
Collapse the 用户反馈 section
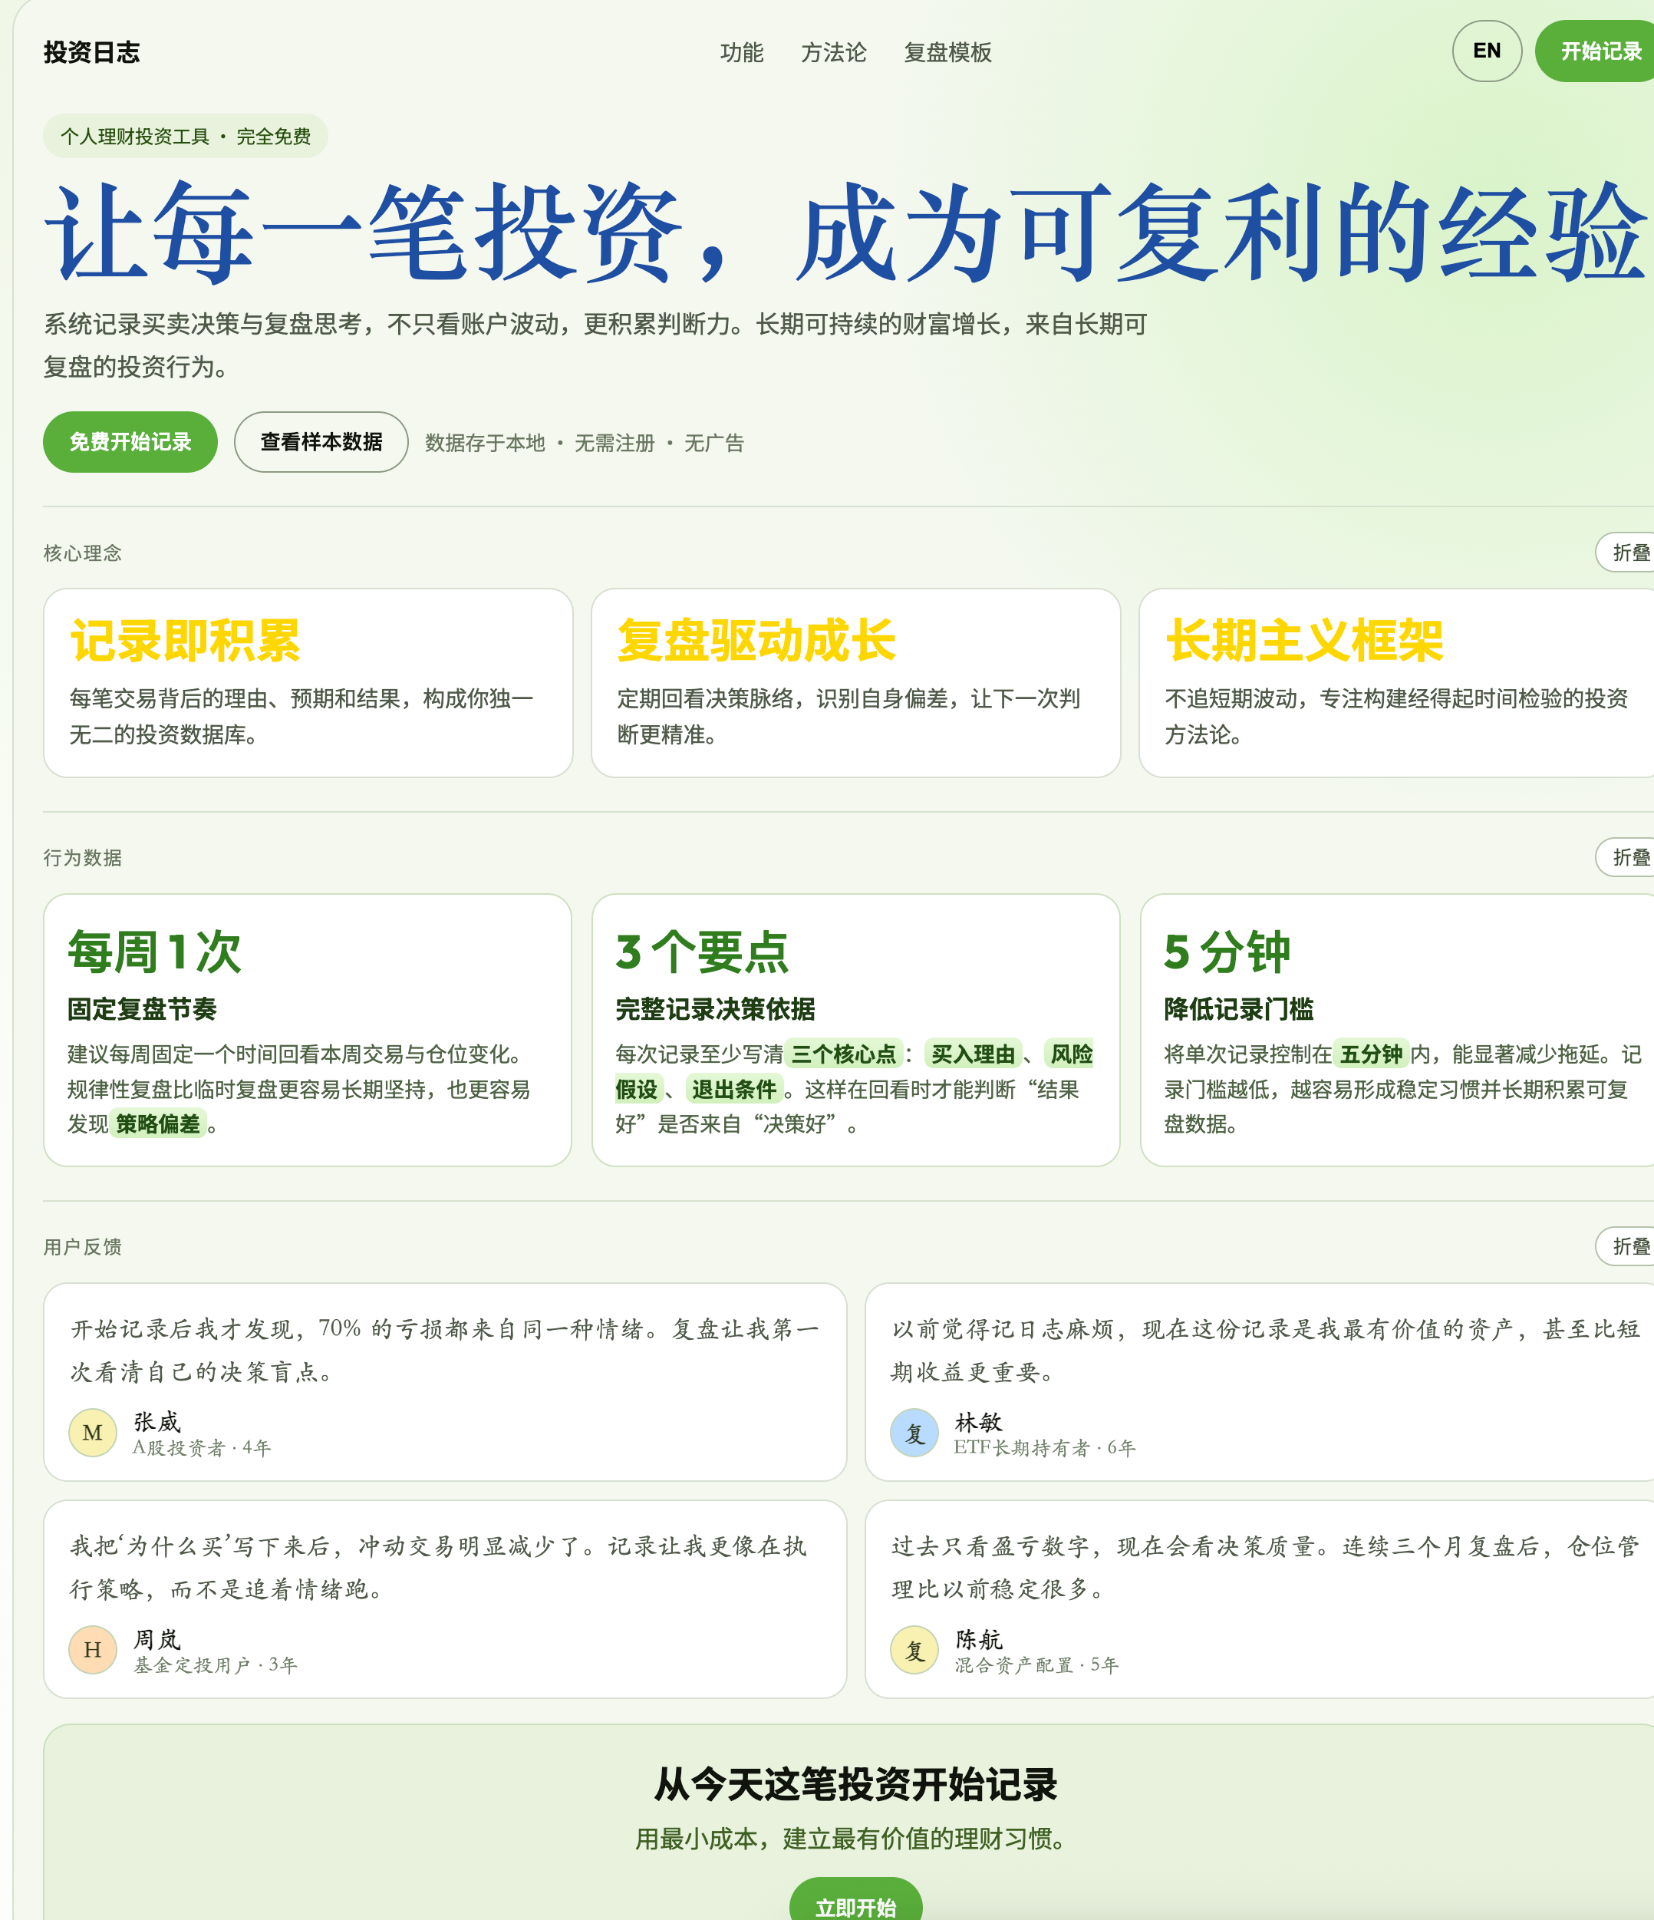click(x=1628, y=1247)
